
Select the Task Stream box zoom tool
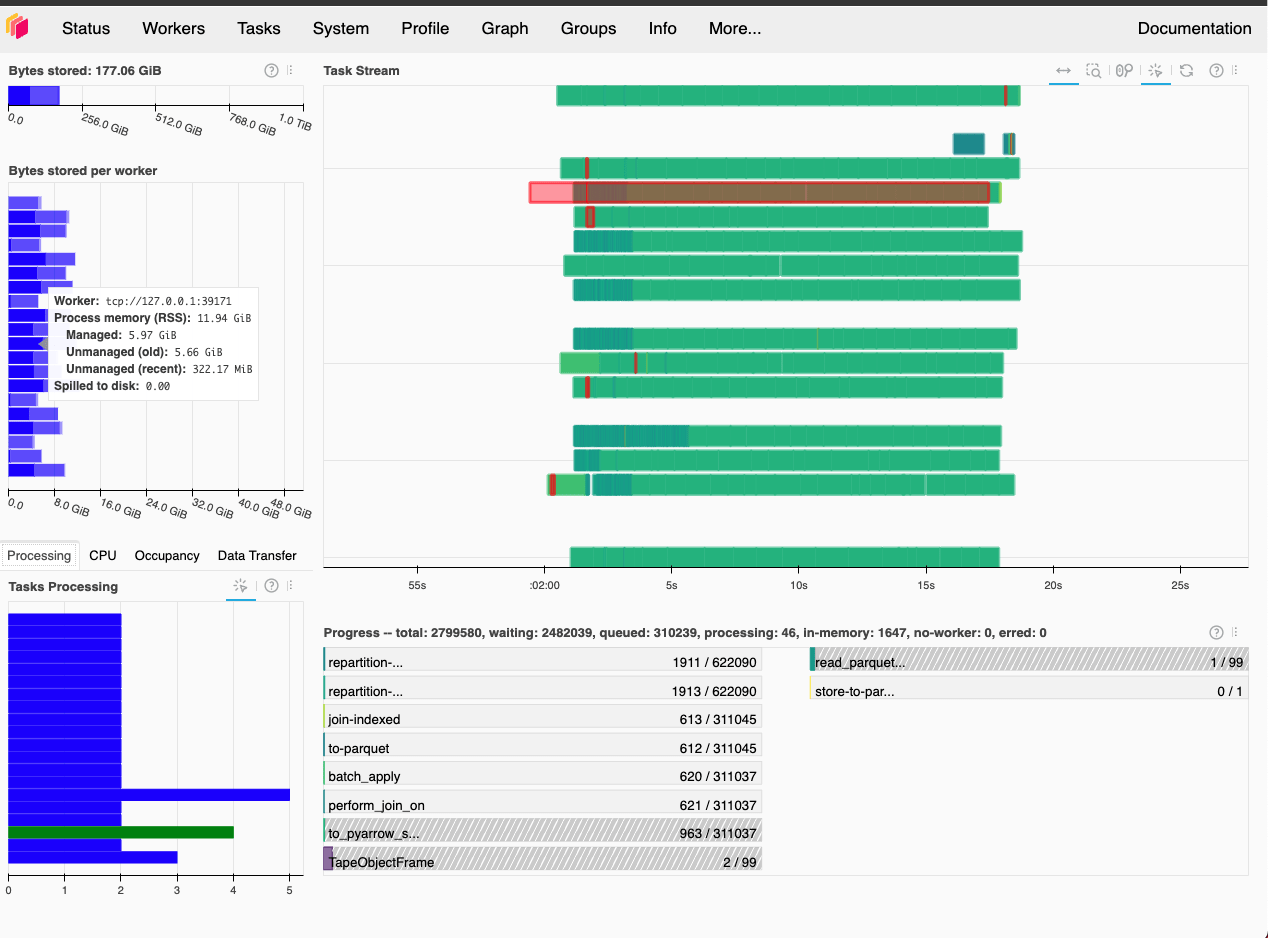click(1094, 71)
